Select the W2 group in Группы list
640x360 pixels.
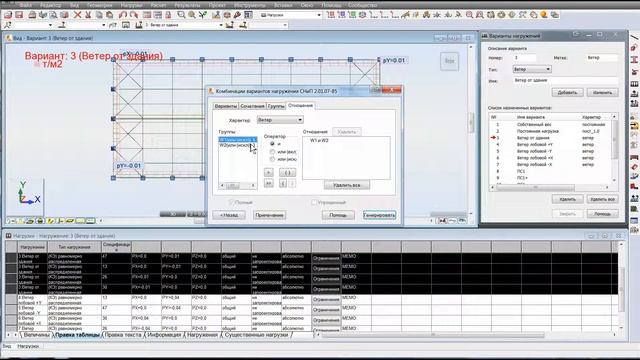coord(238,145)
